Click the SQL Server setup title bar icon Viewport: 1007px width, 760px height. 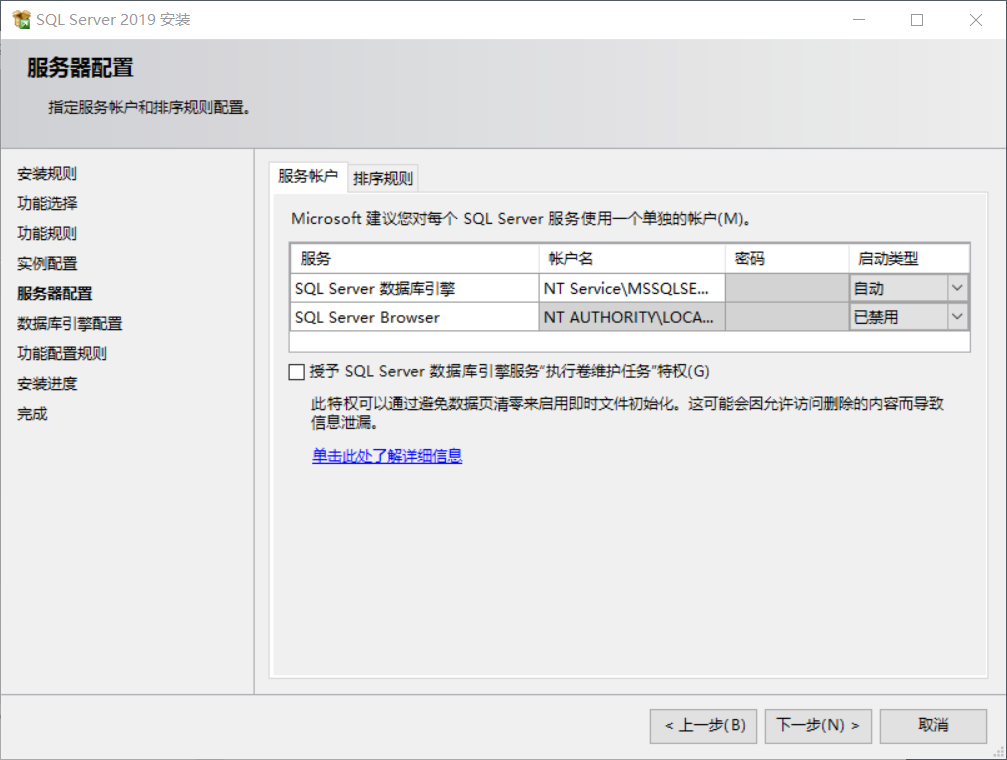(21, 20)
